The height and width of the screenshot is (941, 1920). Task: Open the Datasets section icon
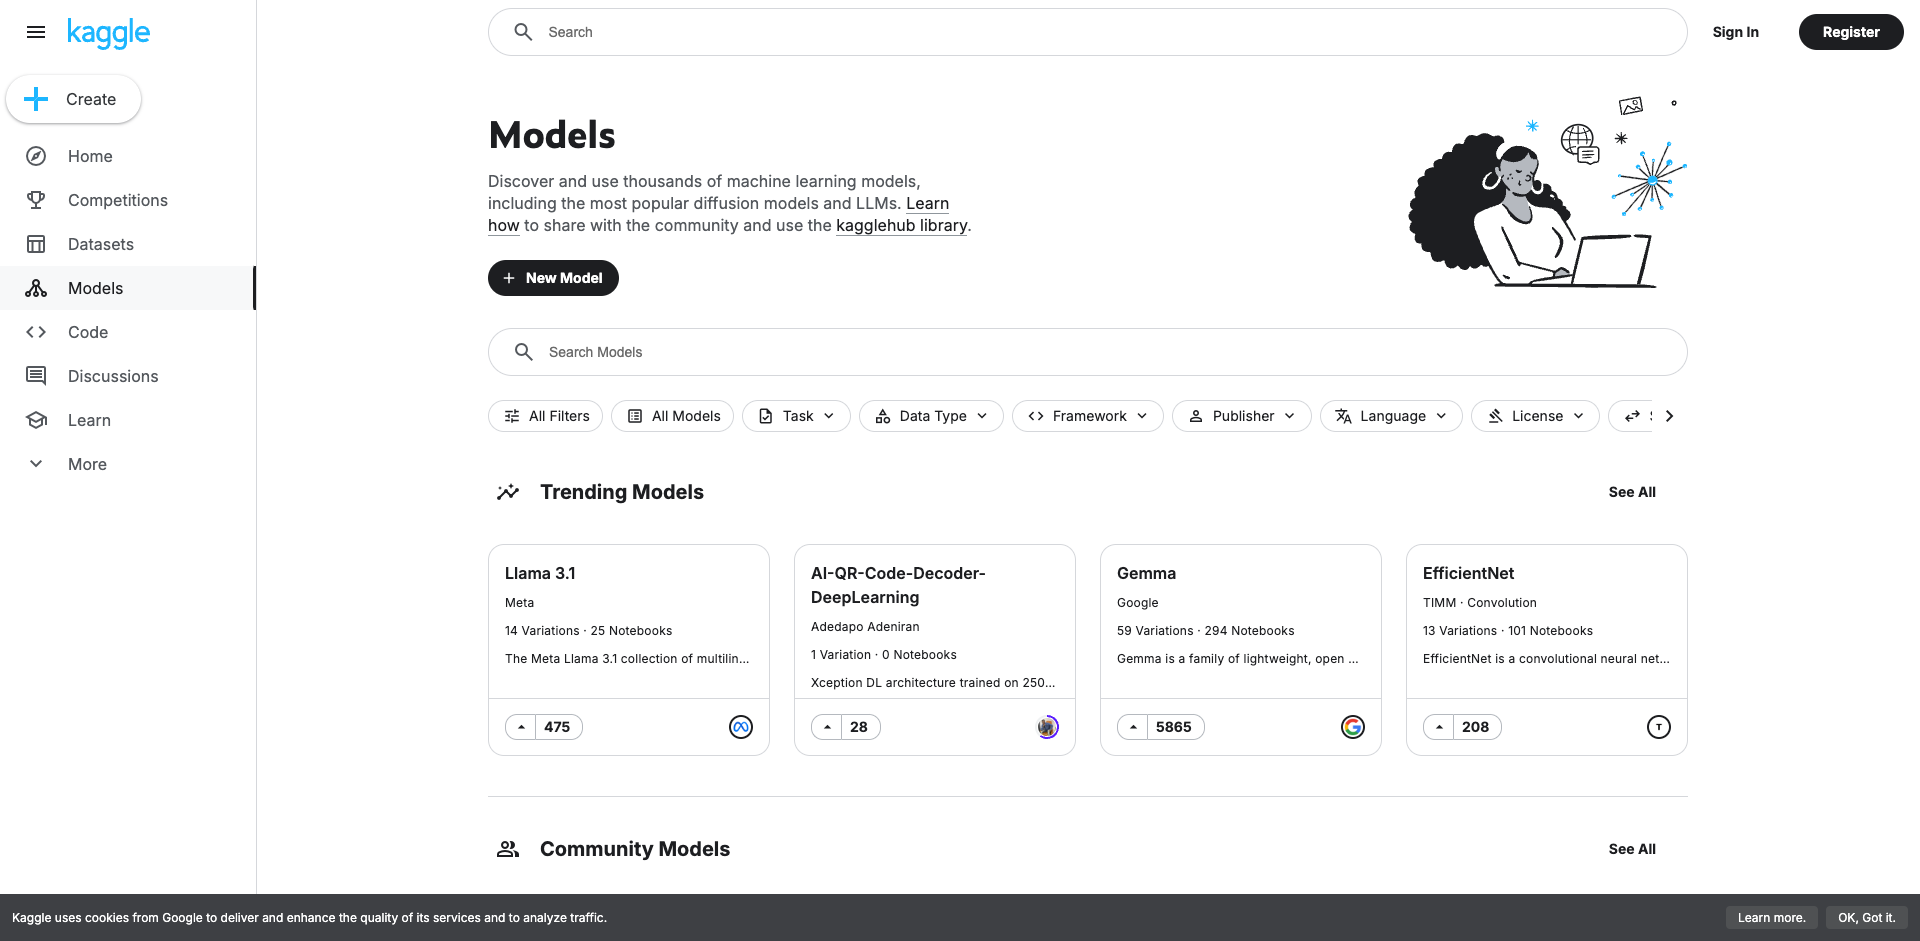tap(36, 244)
